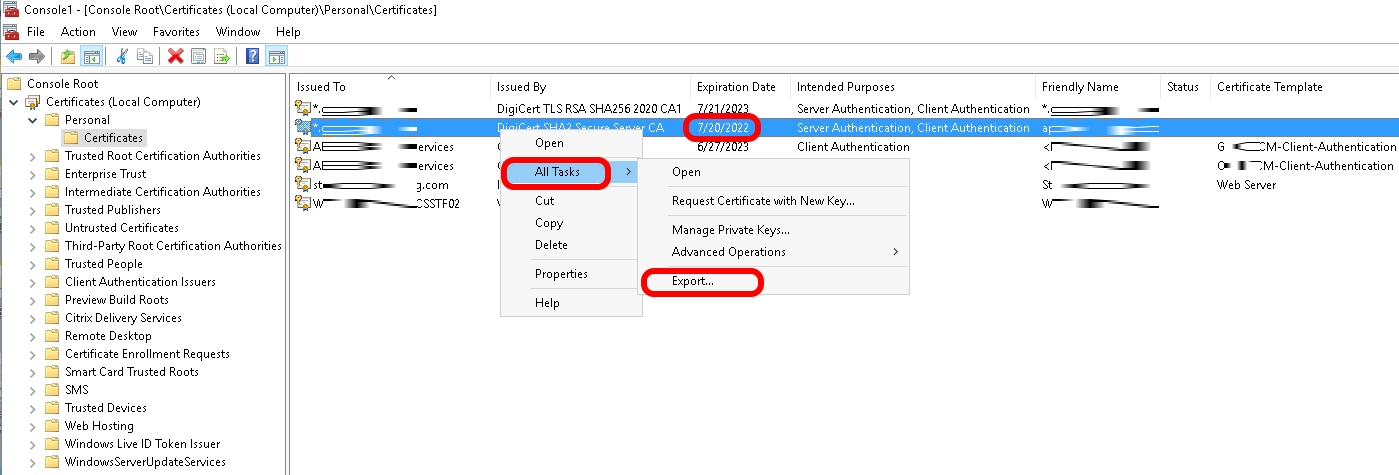Toggle the Show/Hide Console Tree icon
Viewport: 1399px width, 475px height.
tap(91, 57)
